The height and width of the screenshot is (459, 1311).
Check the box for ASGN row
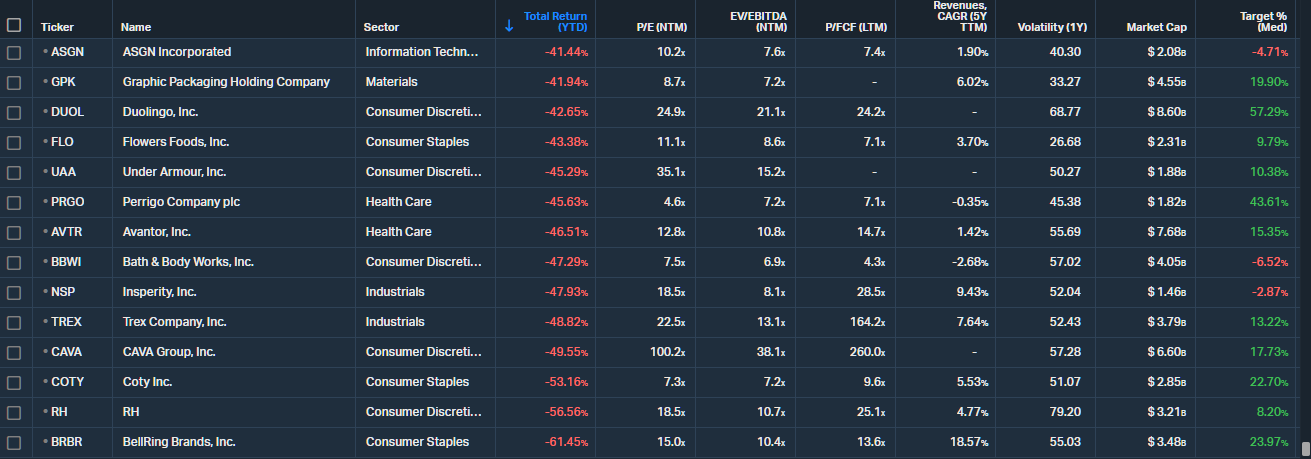14,52
